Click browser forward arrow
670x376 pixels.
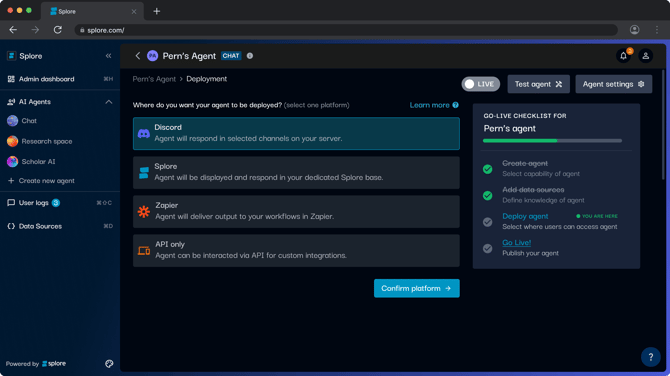[35, 30]
